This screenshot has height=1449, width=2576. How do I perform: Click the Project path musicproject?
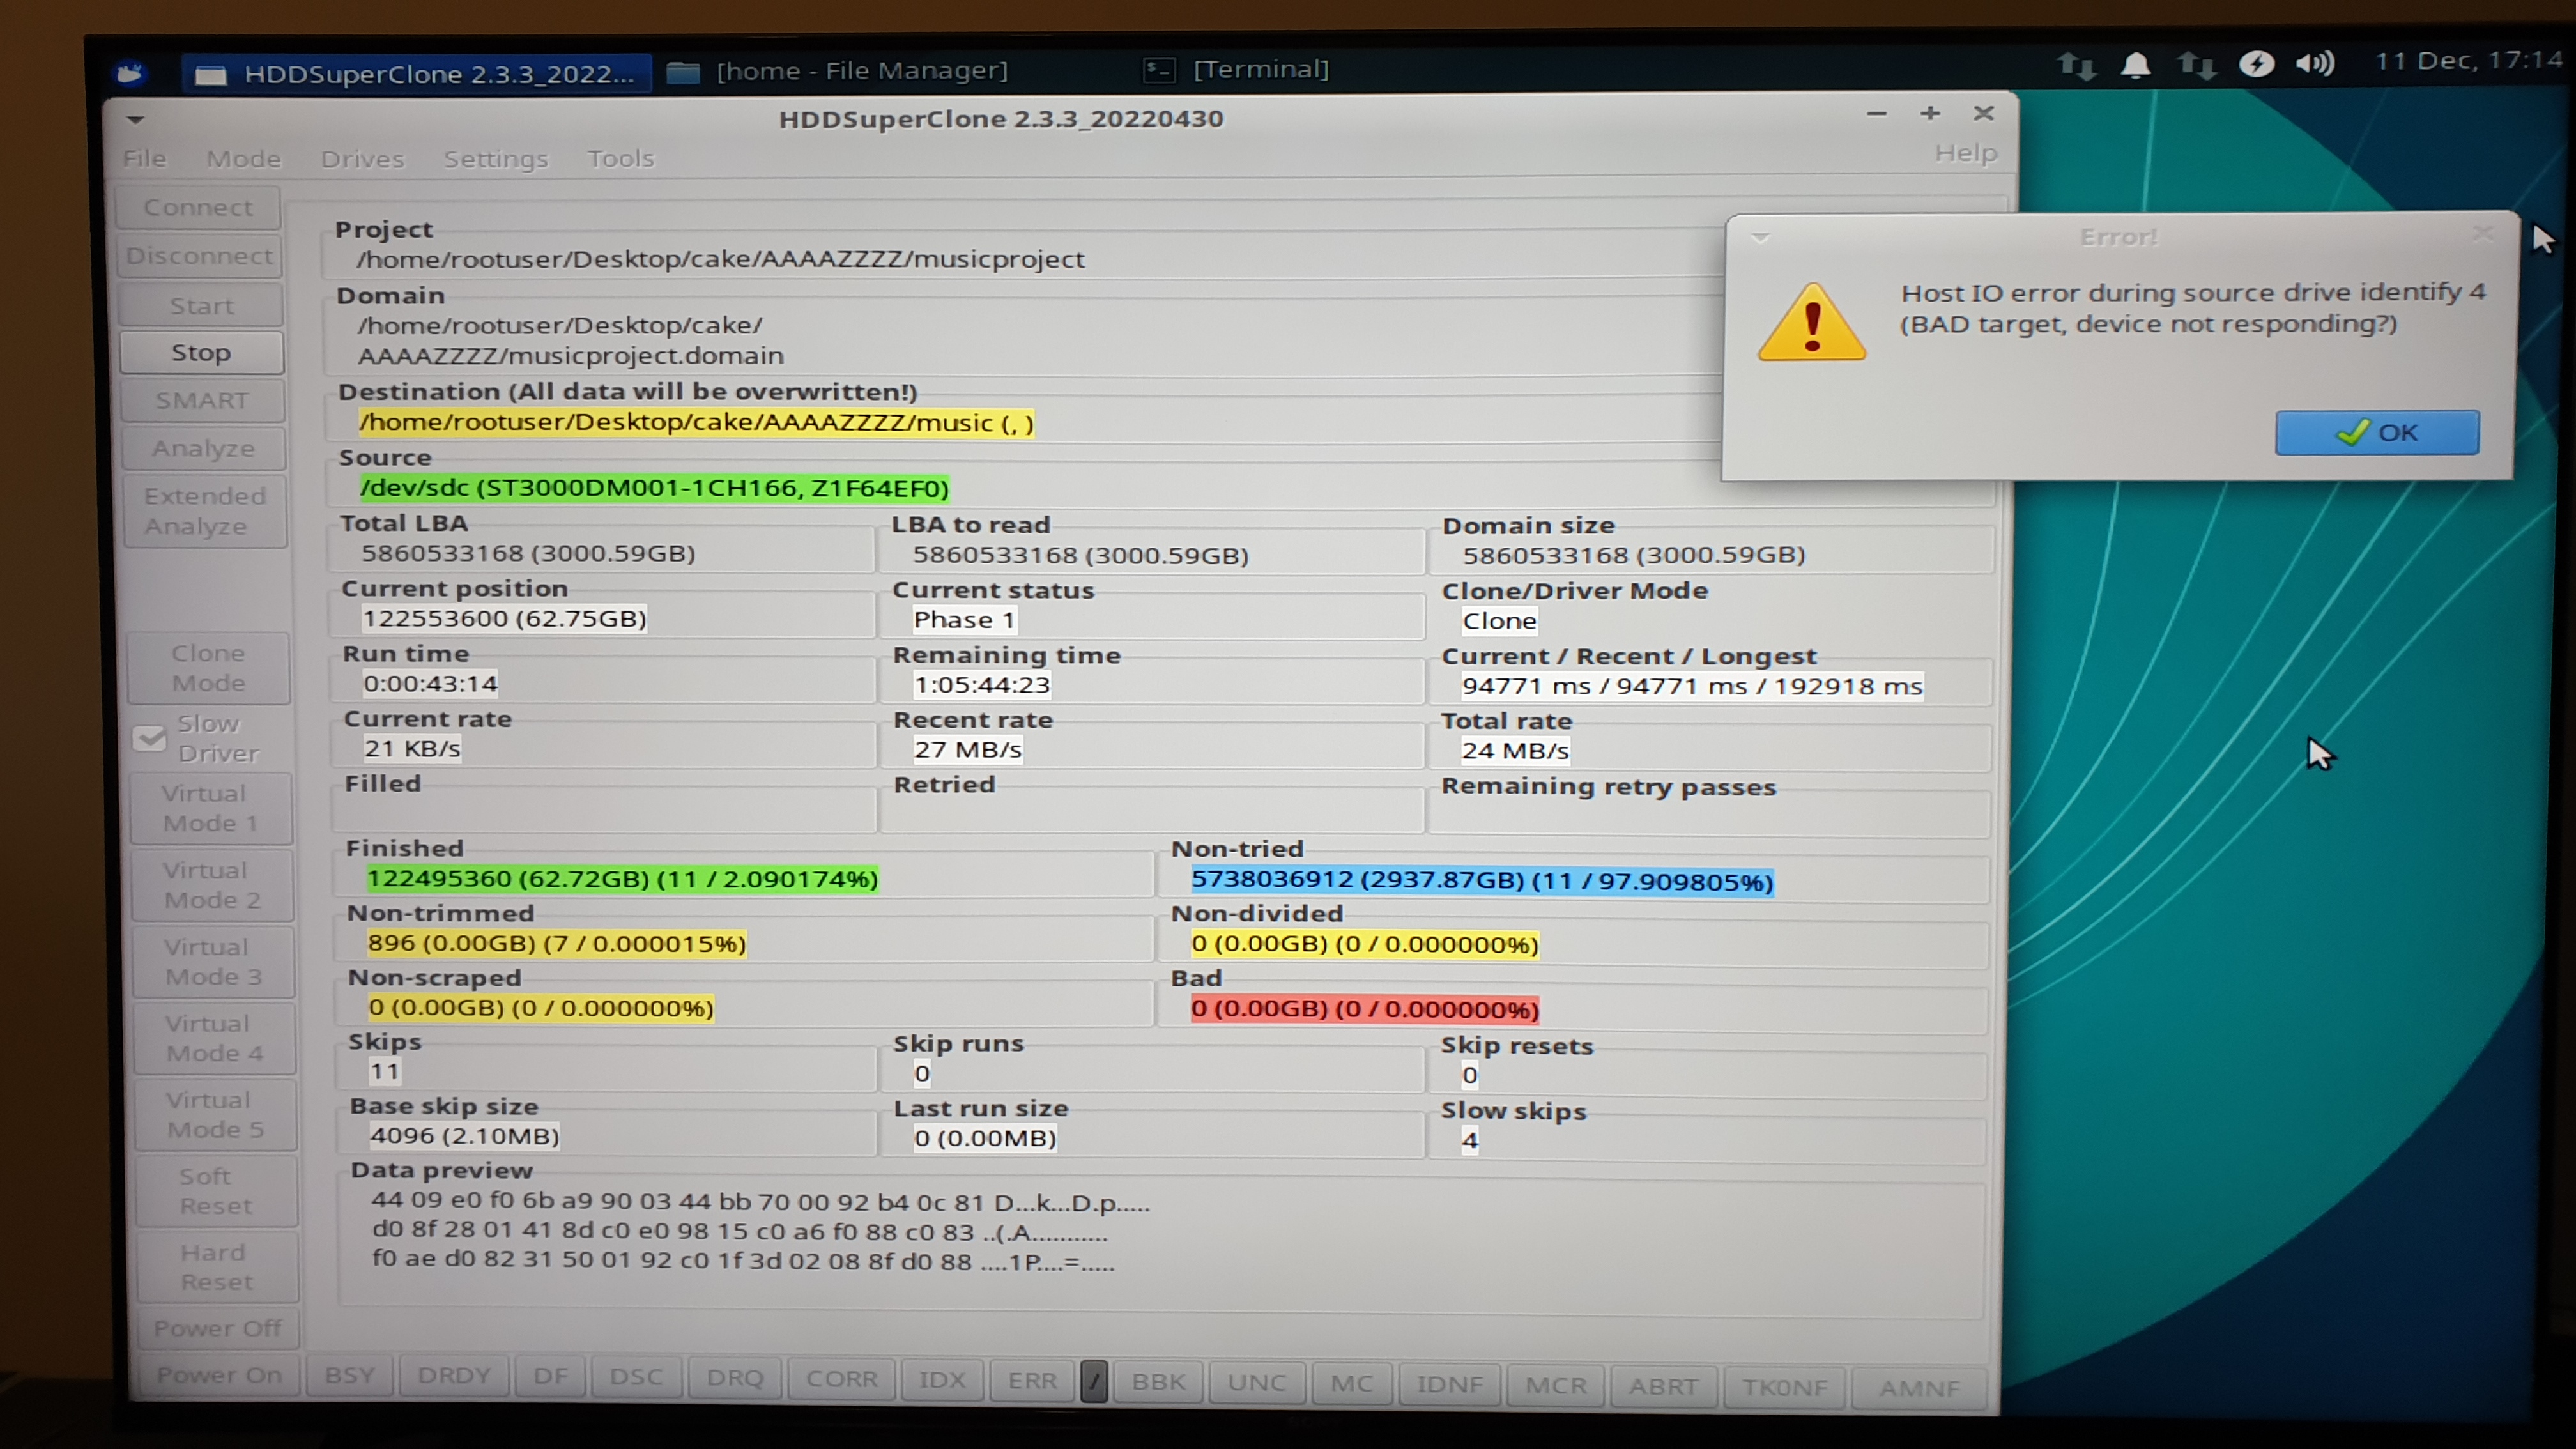click(720, 260)
